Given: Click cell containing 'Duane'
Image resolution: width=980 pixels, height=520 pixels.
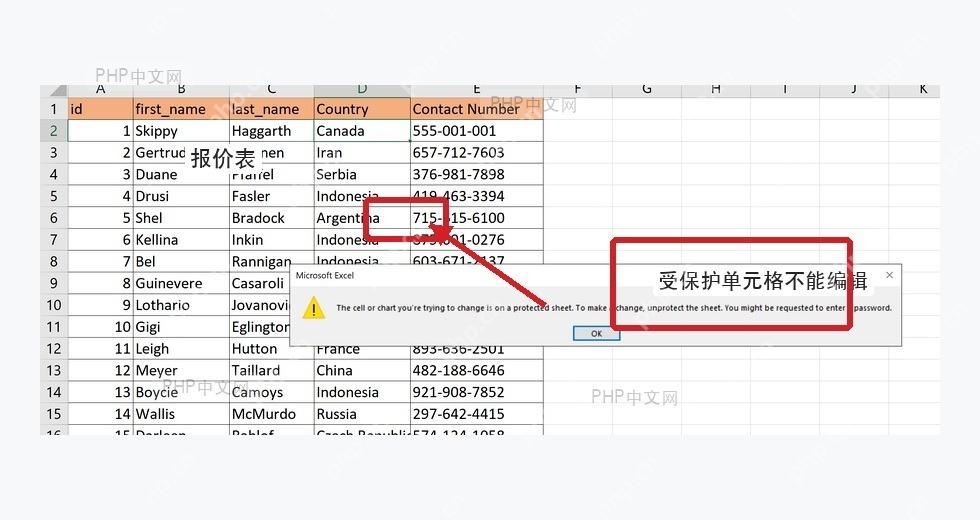Looking at the screenshot, I should point(181,175).
